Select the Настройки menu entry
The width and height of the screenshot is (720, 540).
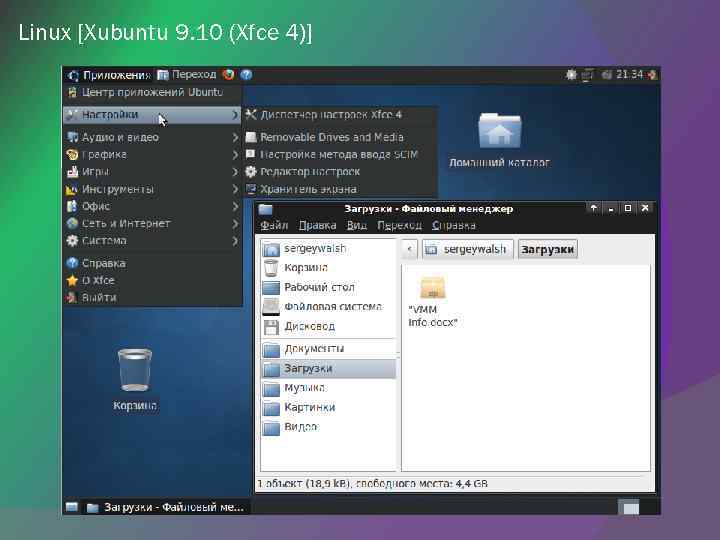[152, 115]
